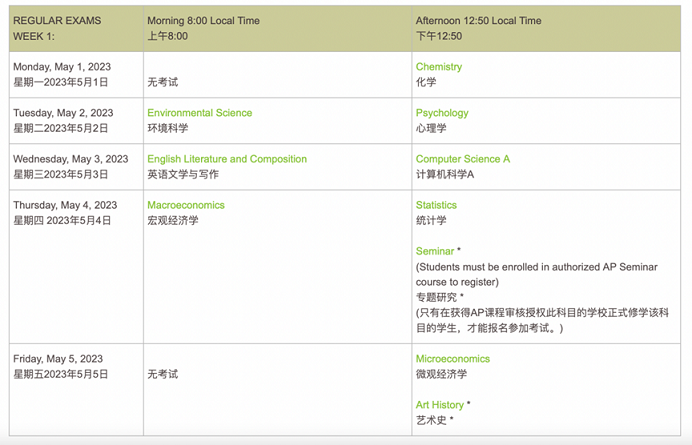The width and height of the screenshot is (692, 445).
Task: Select the '下午12:50' header text
Action: click(439, 36)
